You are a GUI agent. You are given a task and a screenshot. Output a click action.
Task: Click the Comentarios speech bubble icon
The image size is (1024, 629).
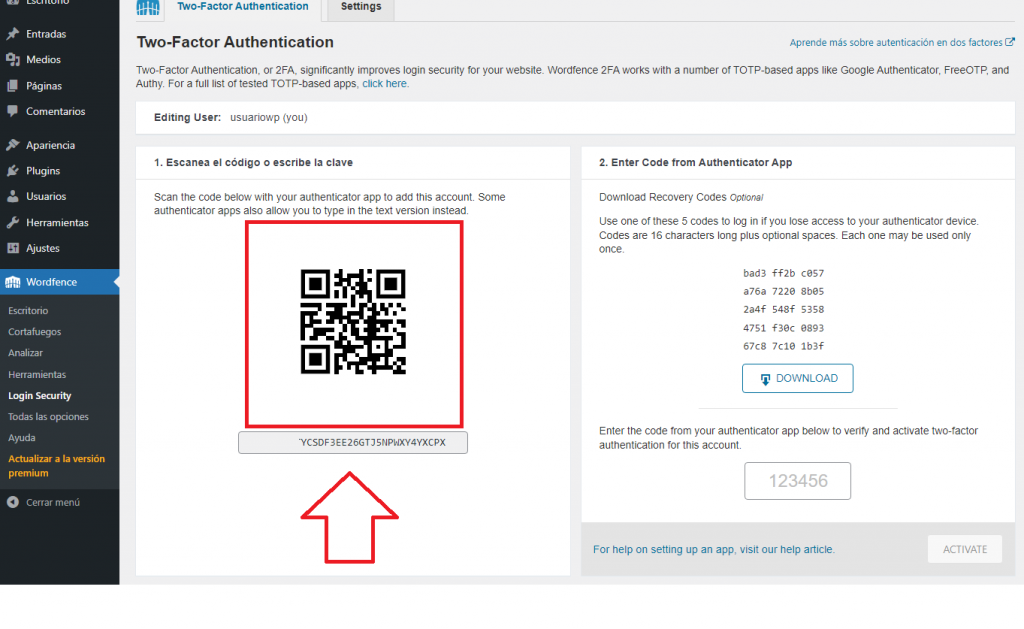12,111
